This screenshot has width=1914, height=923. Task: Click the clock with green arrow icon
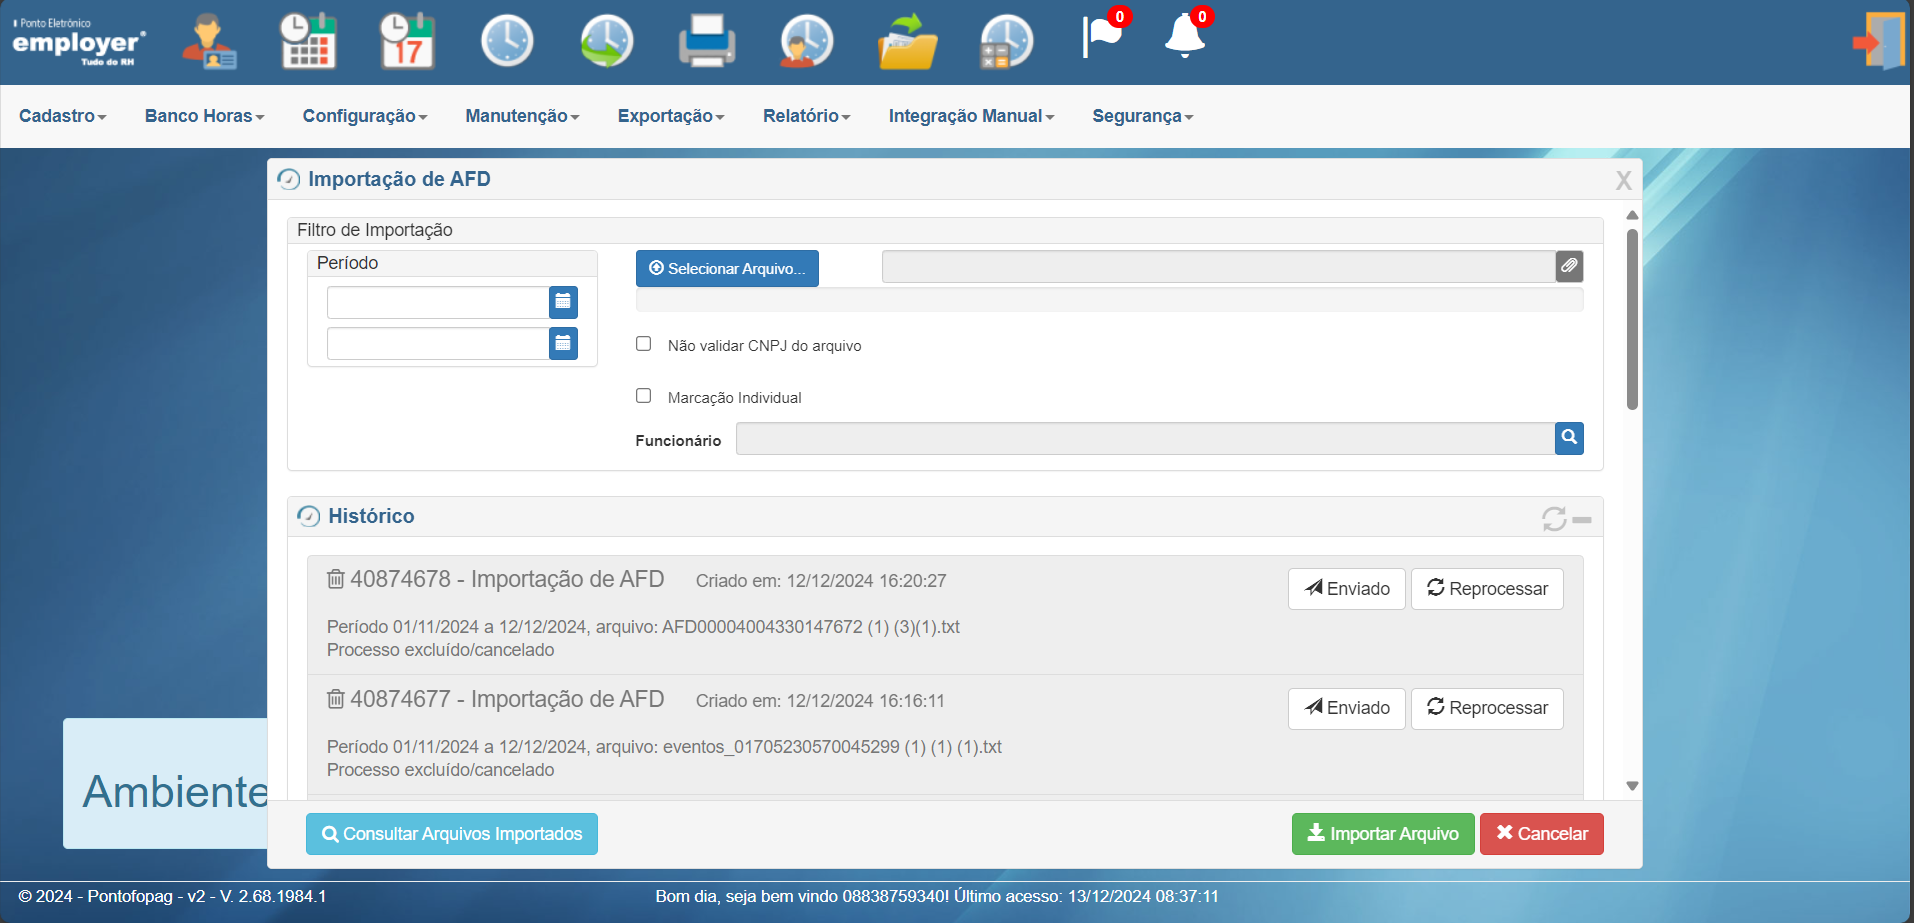(x=607, y=41)
